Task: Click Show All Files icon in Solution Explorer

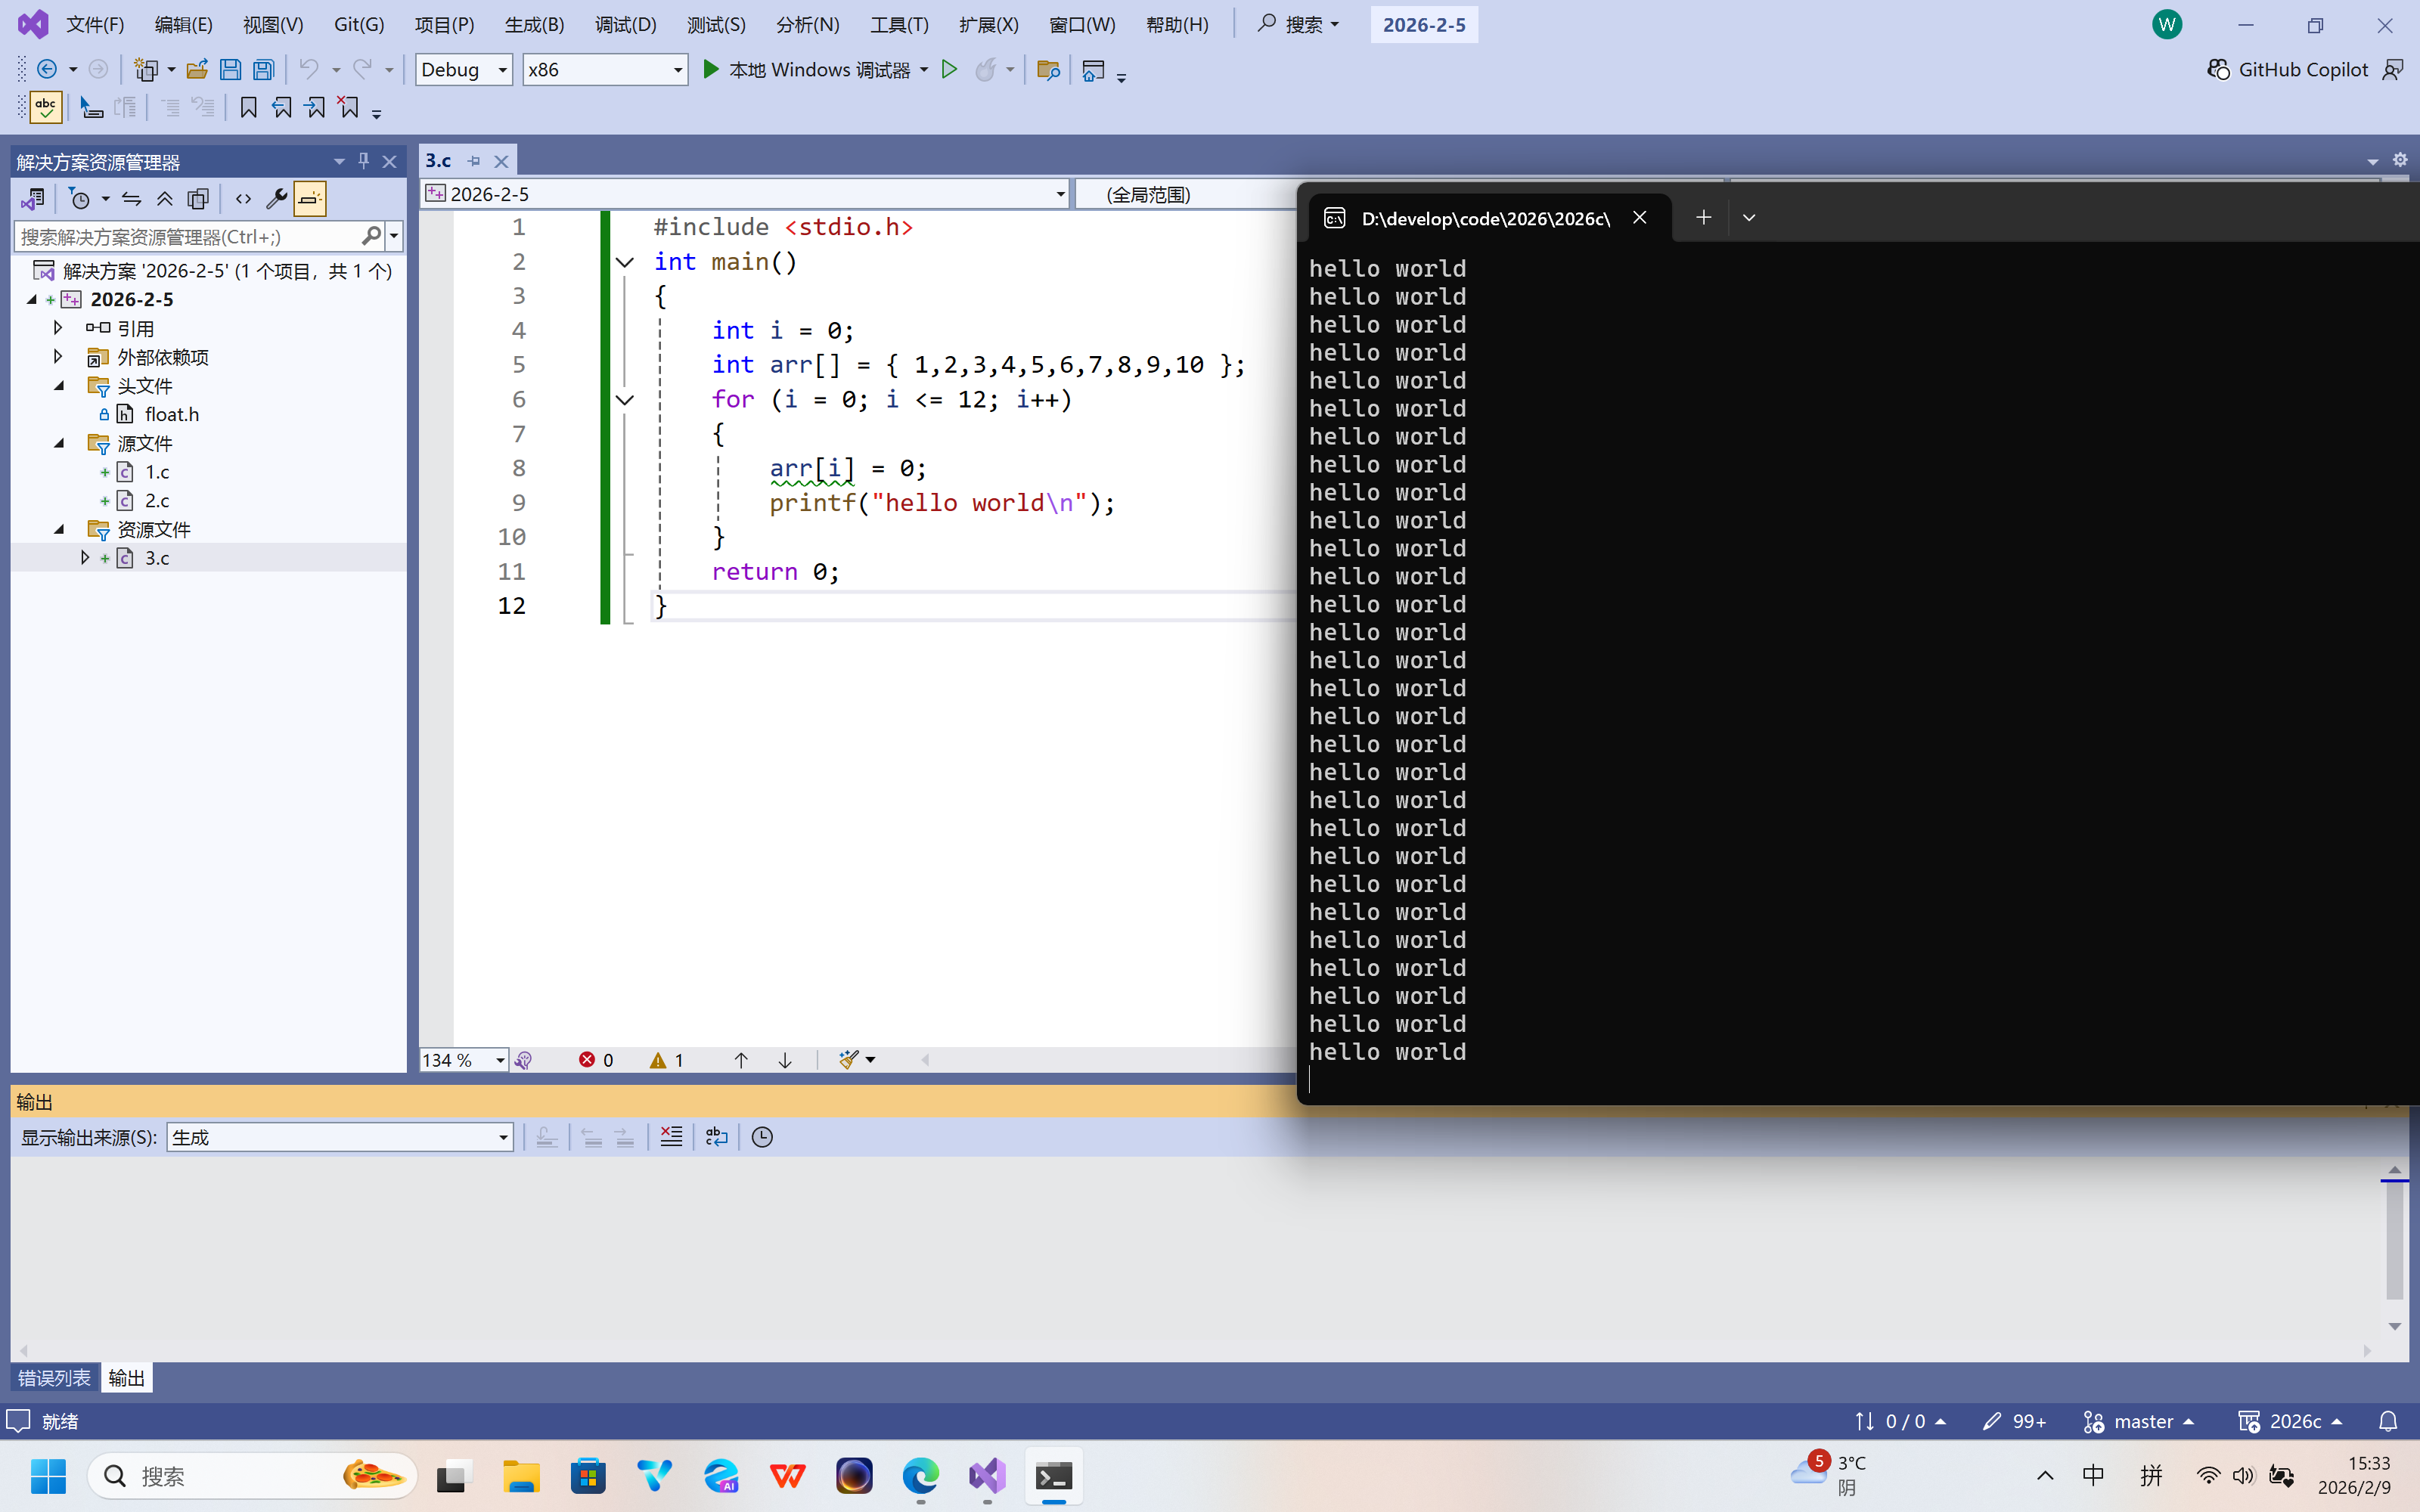Action: click(x=198, y=199)
